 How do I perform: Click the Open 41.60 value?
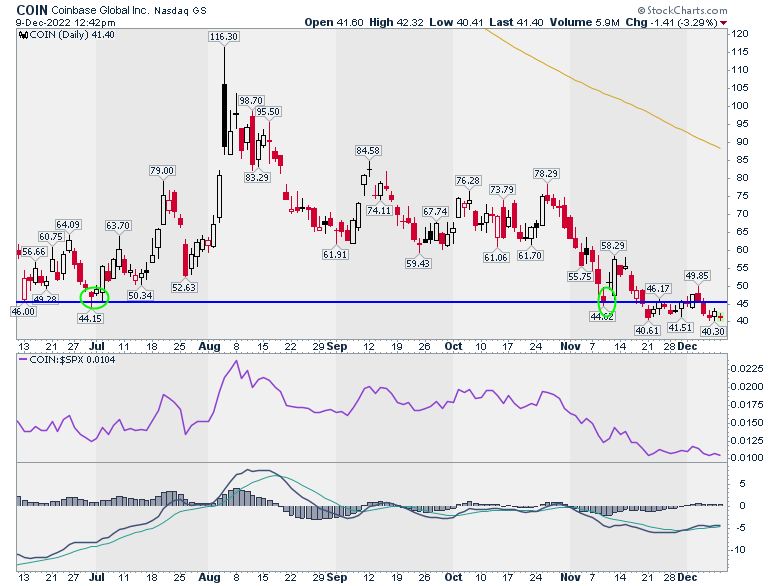click(x=334, y=22)
